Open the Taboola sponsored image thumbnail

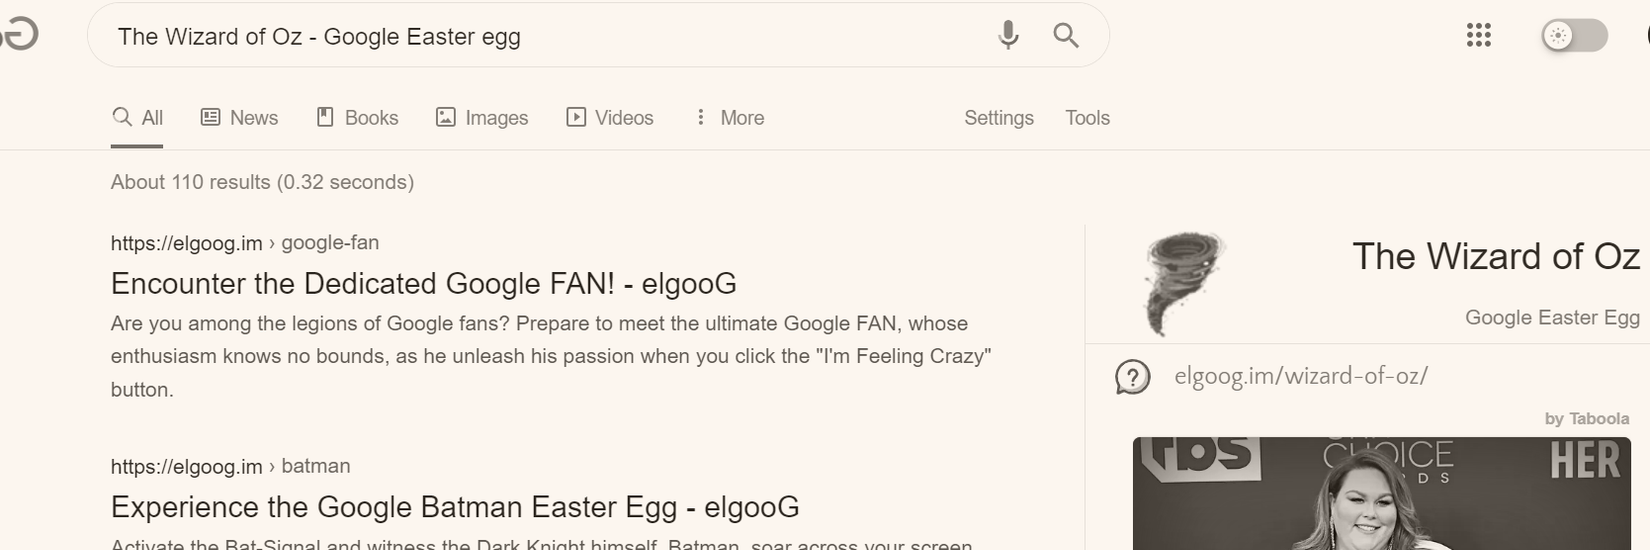[x=1381, y=493]
